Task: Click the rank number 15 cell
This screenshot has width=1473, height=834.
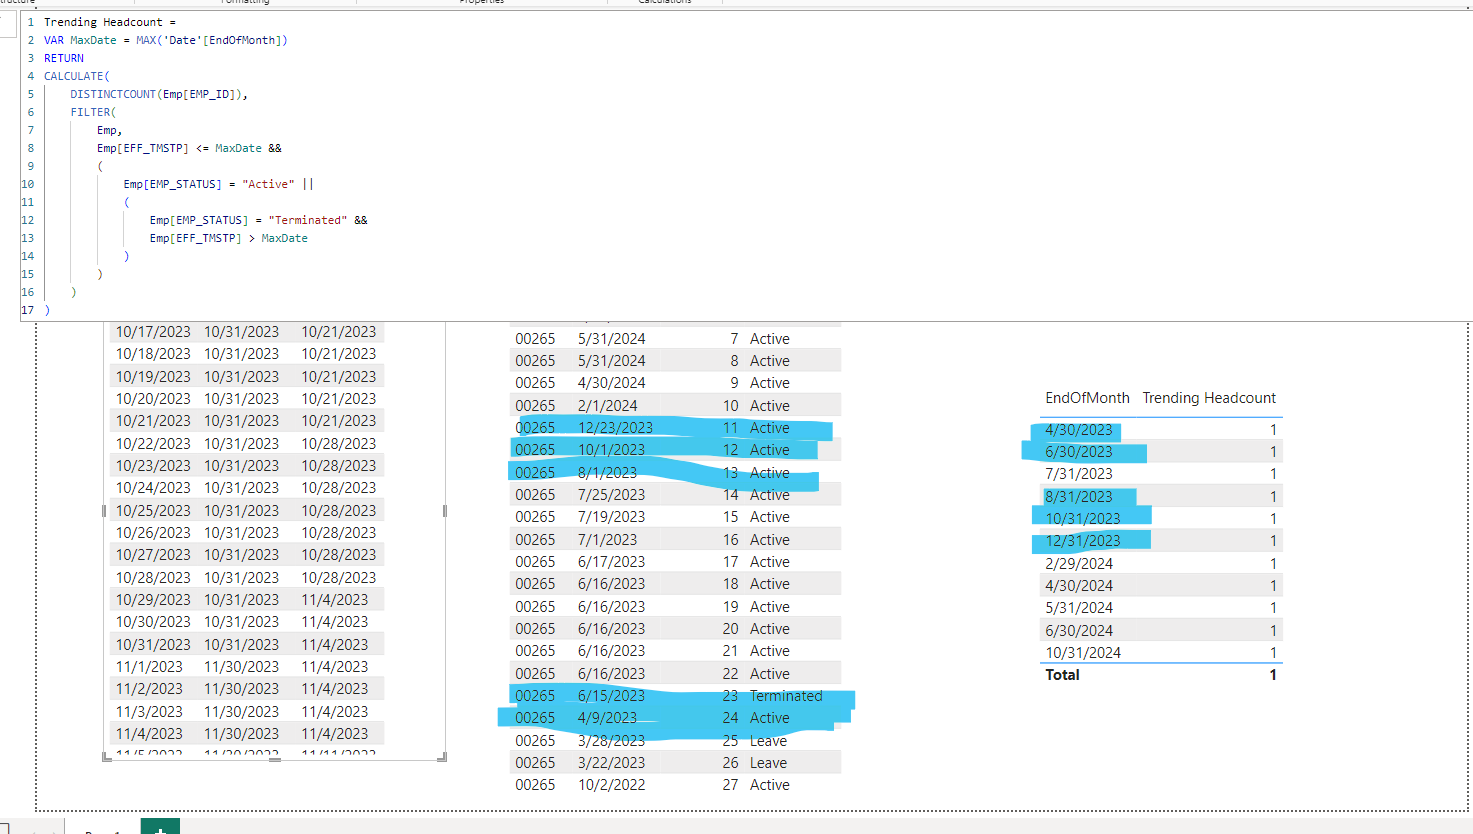Action: tap(731, 517)
